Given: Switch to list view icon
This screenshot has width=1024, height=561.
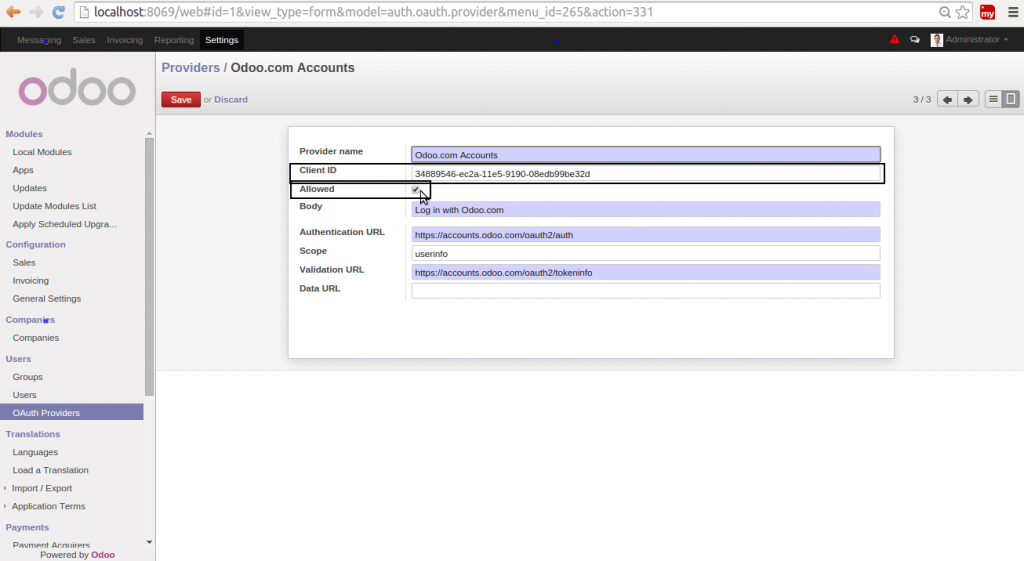Looking at the screenshot, I should (993, 99).
